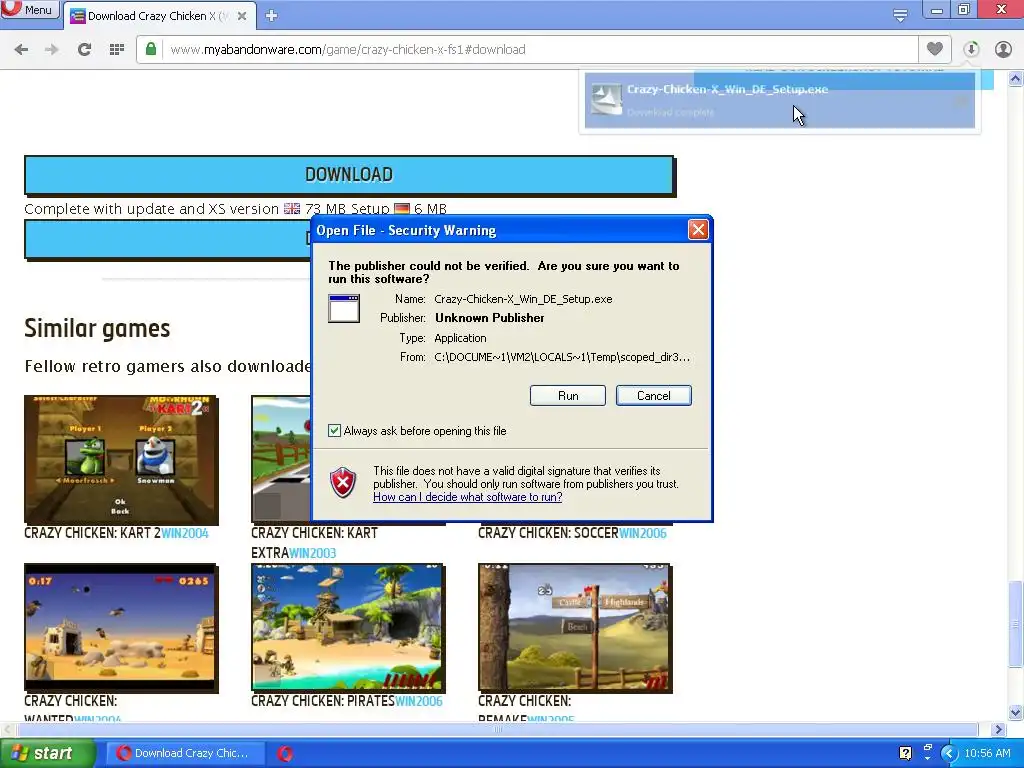Open Crazy Chicken: Remake thumbnail
The width and height of the screenshot is (1024, 768).
tap(575, 628)
